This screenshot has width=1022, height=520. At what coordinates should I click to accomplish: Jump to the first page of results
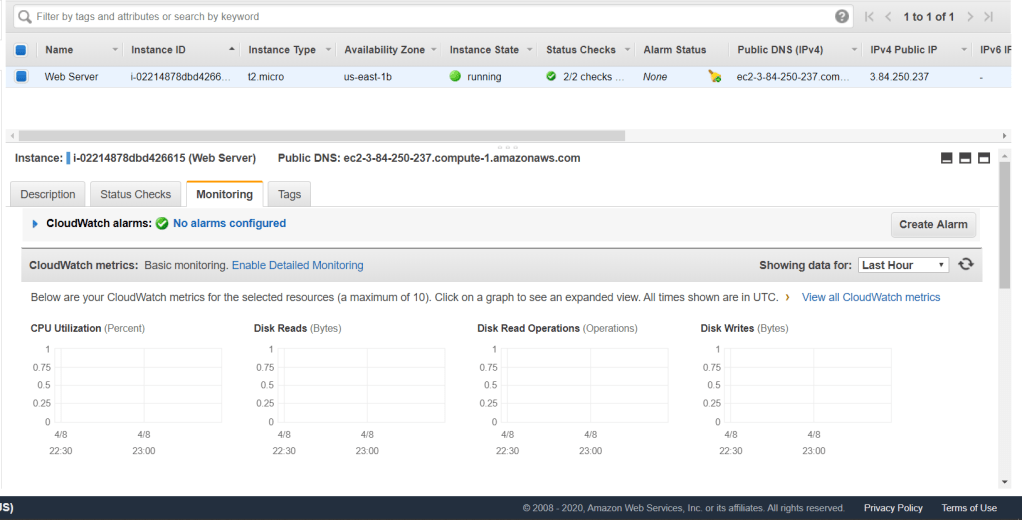click(x=869, y=17)
